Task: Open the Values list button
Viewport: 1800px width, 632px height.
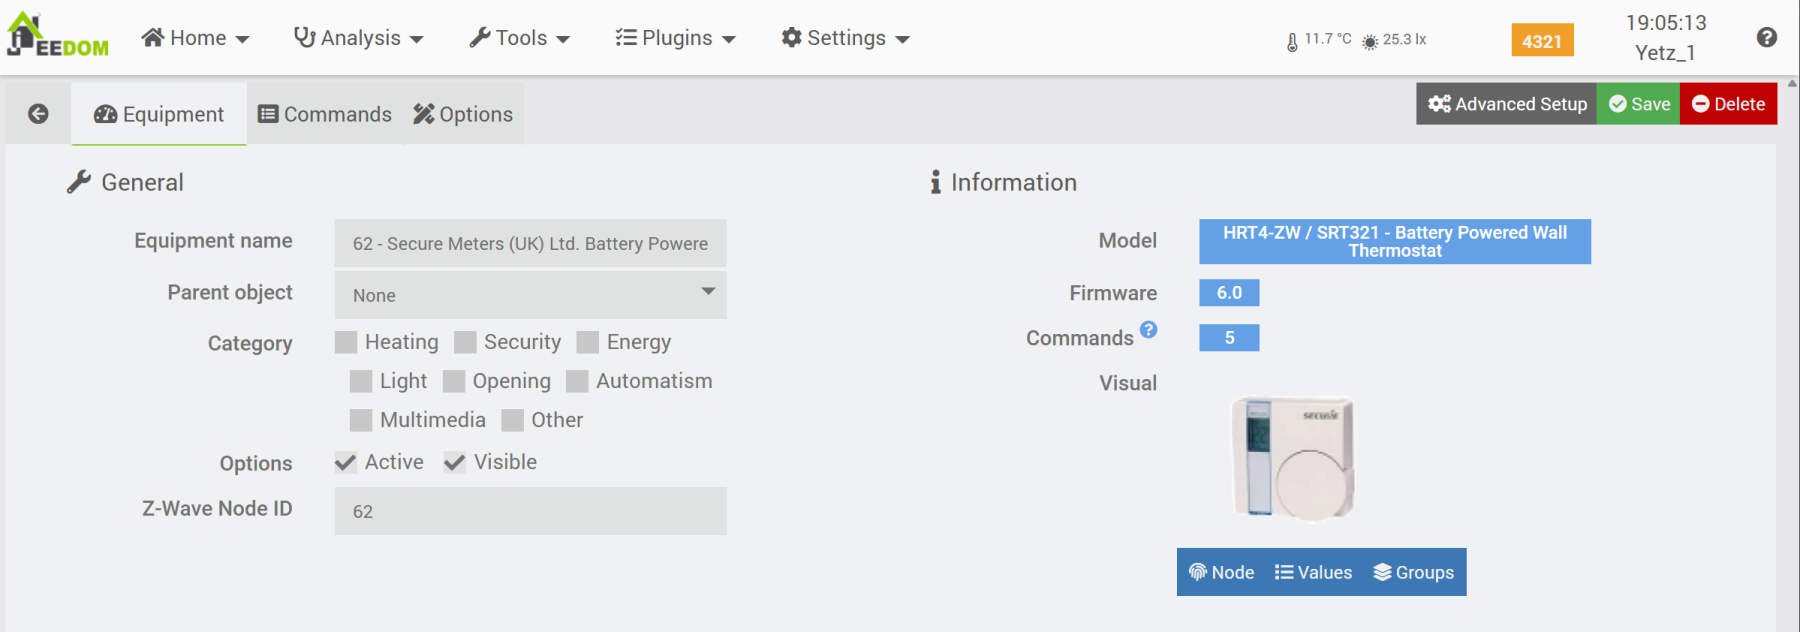Action: coord(1313,572)
